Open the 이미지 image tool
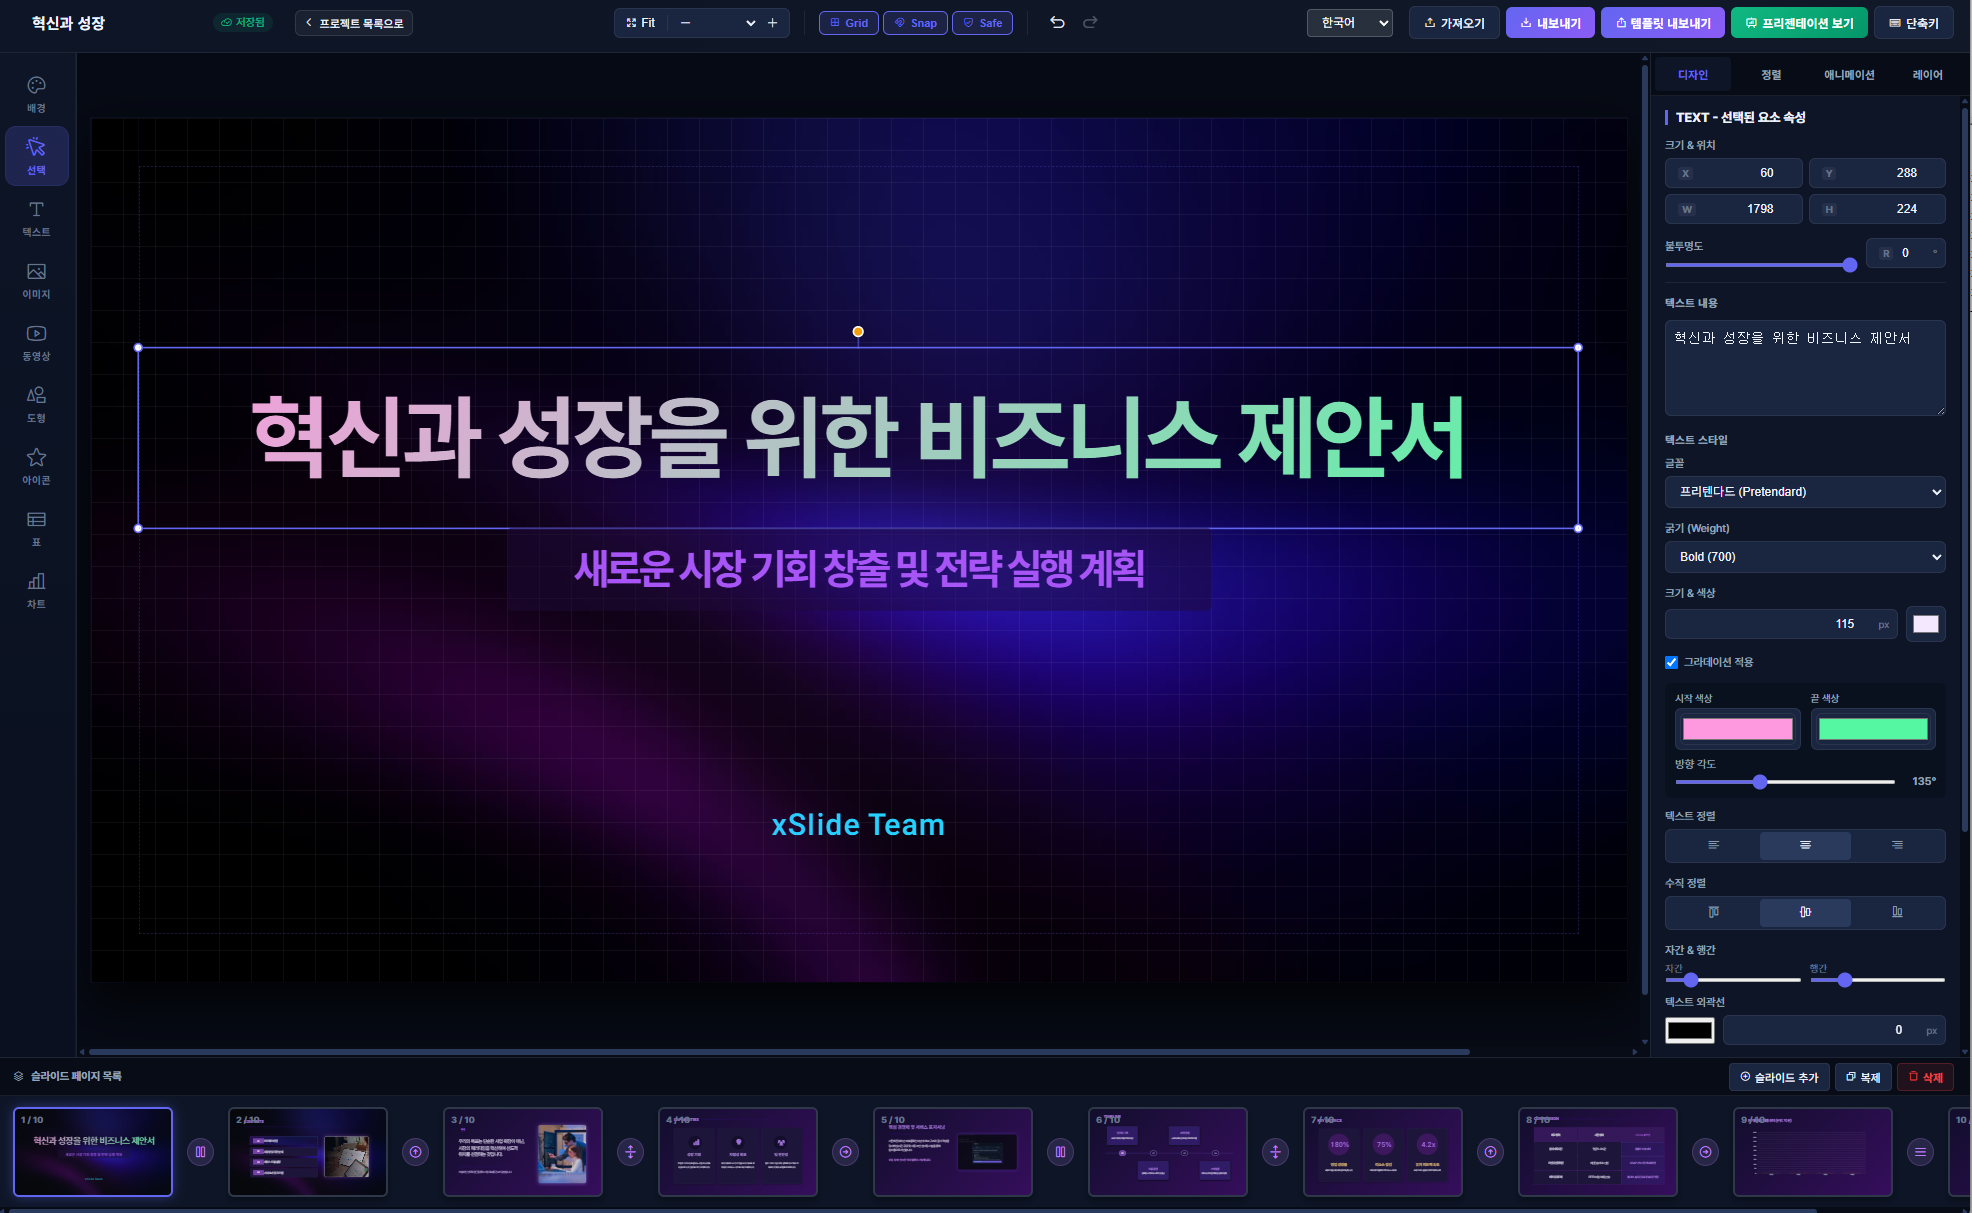 tap(36, 280)
